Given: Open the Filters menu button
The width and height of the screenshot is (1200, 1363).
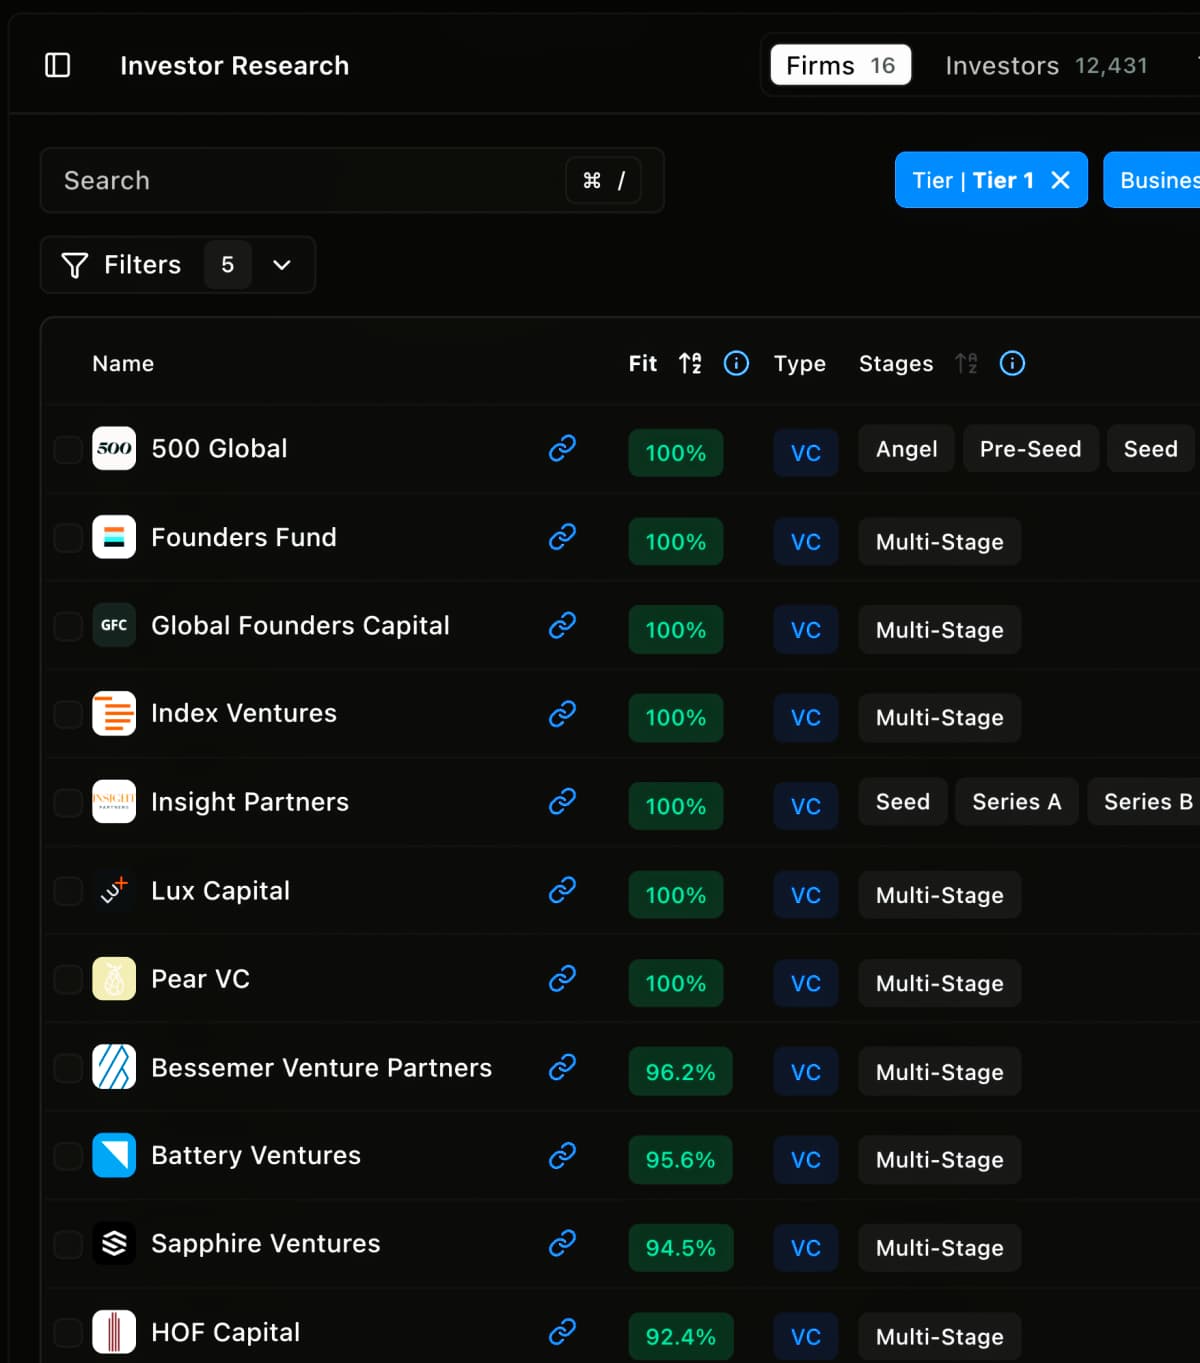Looking at the screenshot, I should [122, 265].
